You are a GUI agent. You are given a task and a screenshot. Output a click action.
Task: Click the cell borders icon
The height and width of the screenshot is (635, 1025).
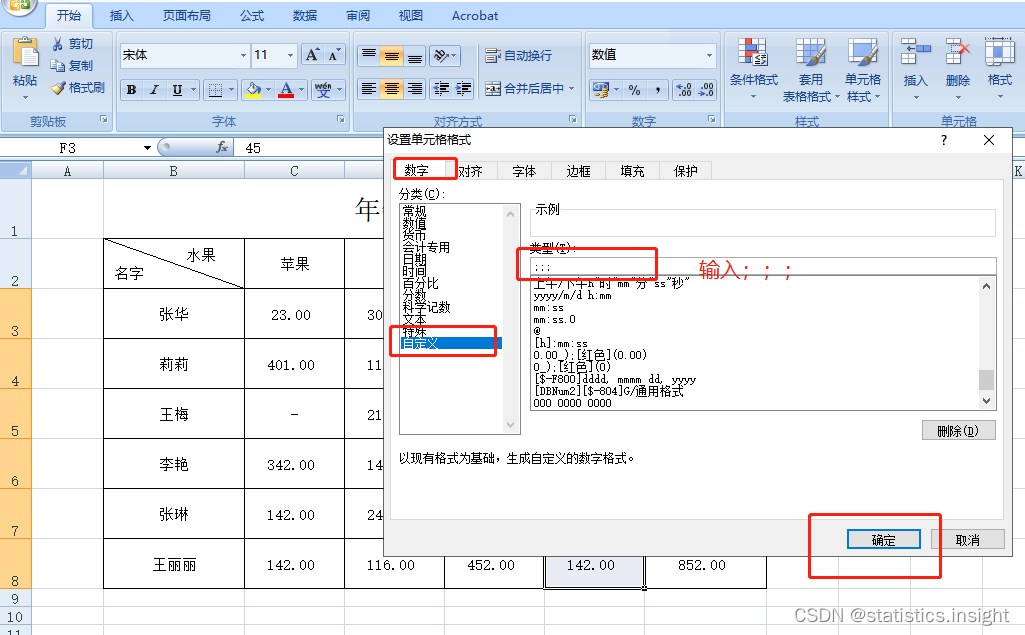[215, 90]
